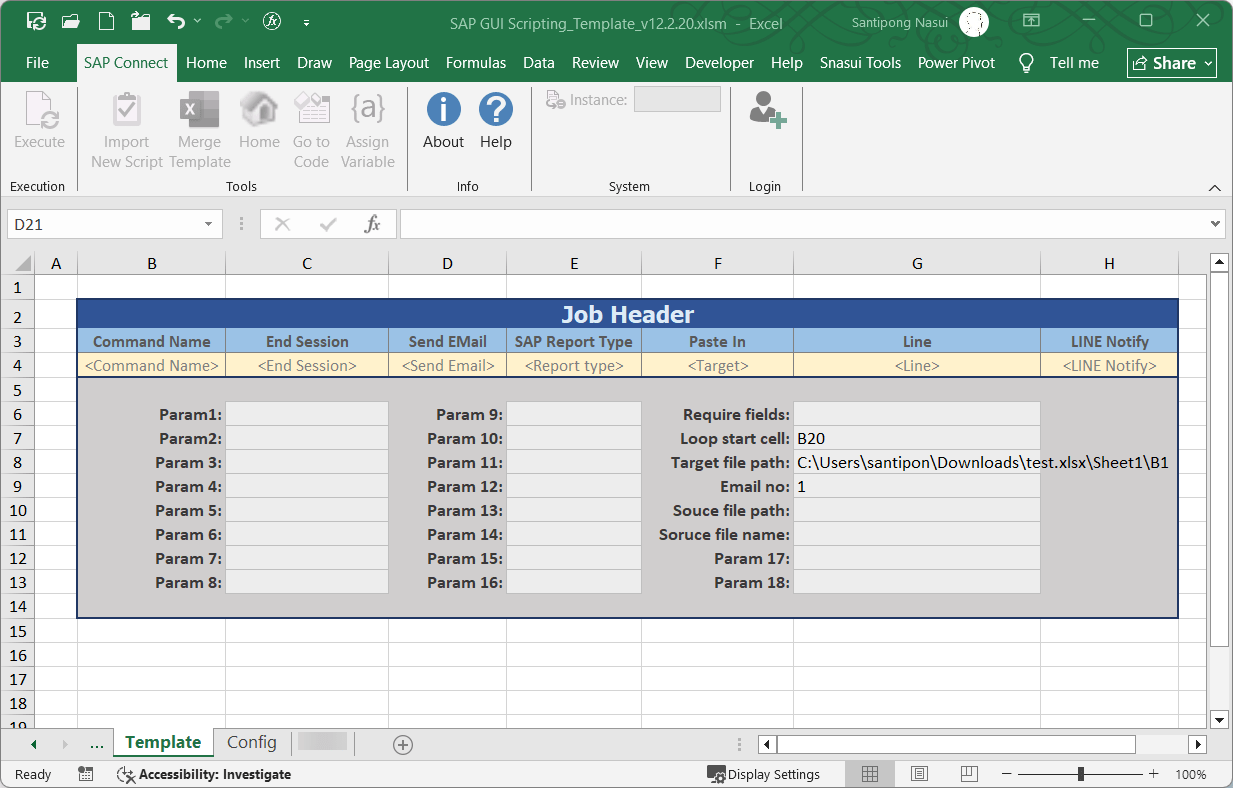
Task: Click zoom out minus button
Action: [x=1007, y=774]
